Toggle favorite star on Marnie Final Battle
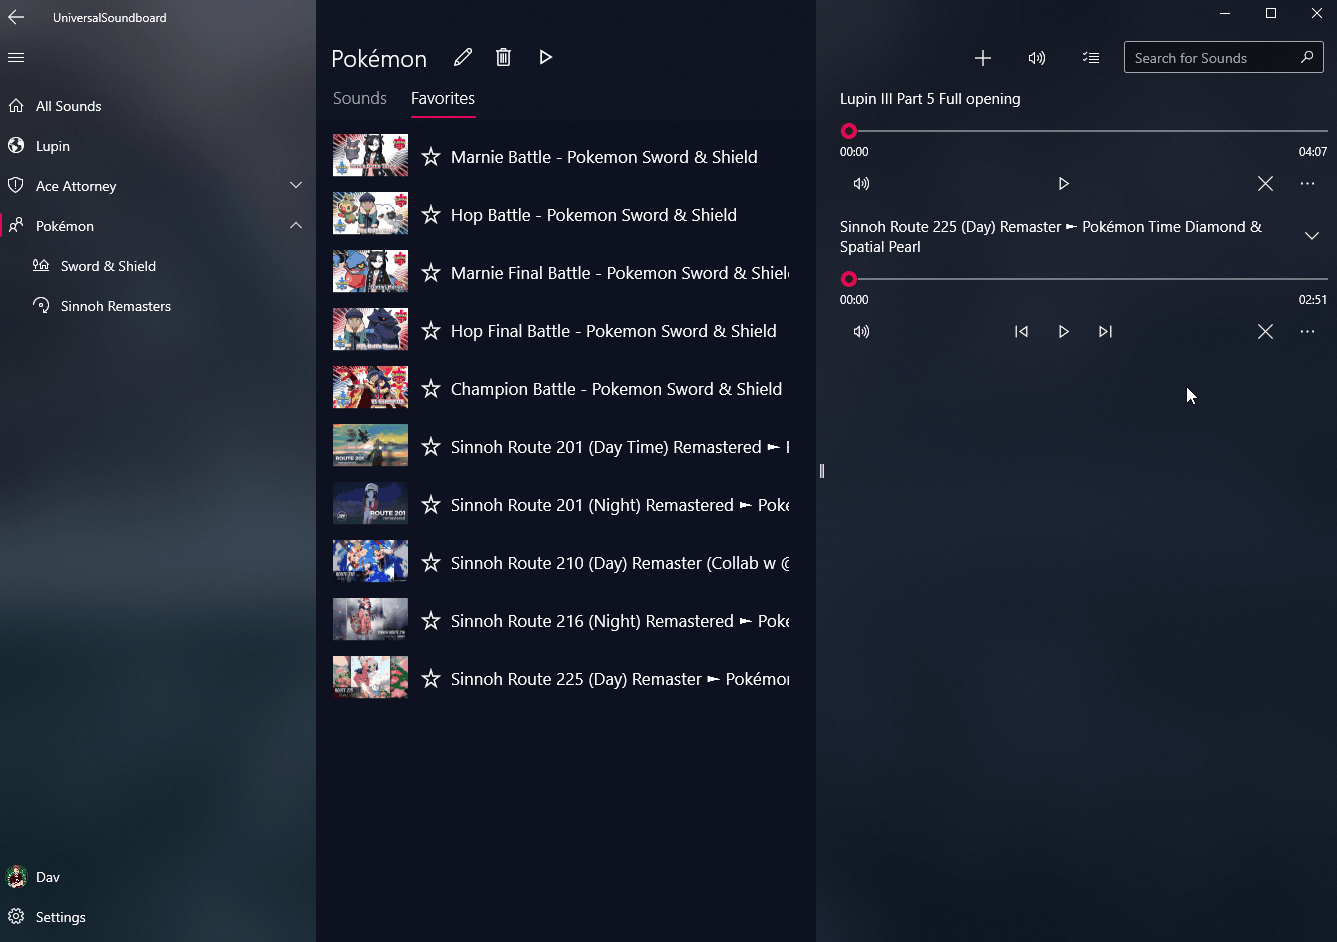Image resolution: width=1337 pixels, height=942 pixels. (x=430, y=273)
